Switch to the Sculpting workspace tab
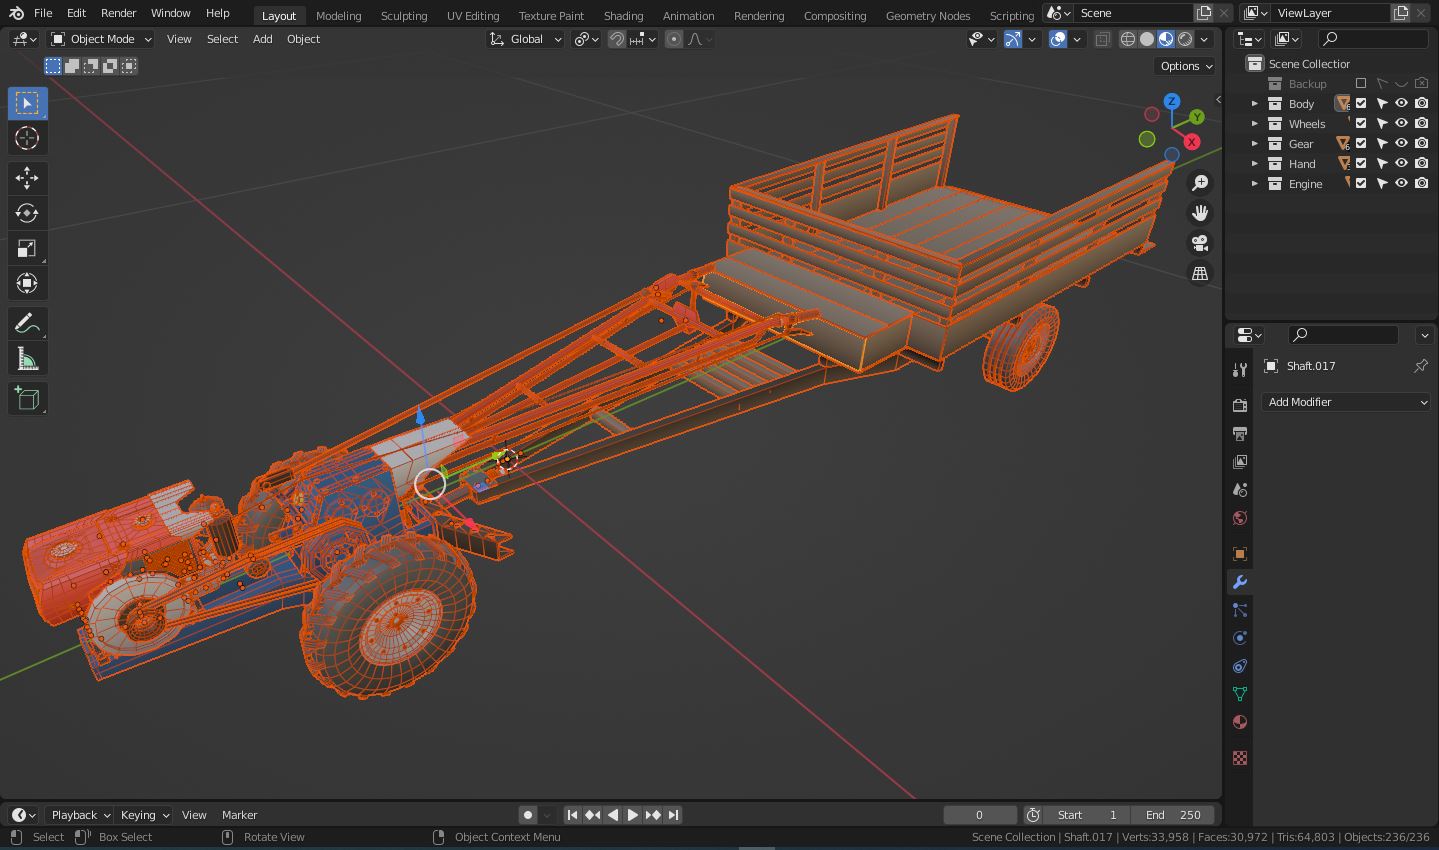Viewport: 1439px width, 850px height. [x=404, y=15]
